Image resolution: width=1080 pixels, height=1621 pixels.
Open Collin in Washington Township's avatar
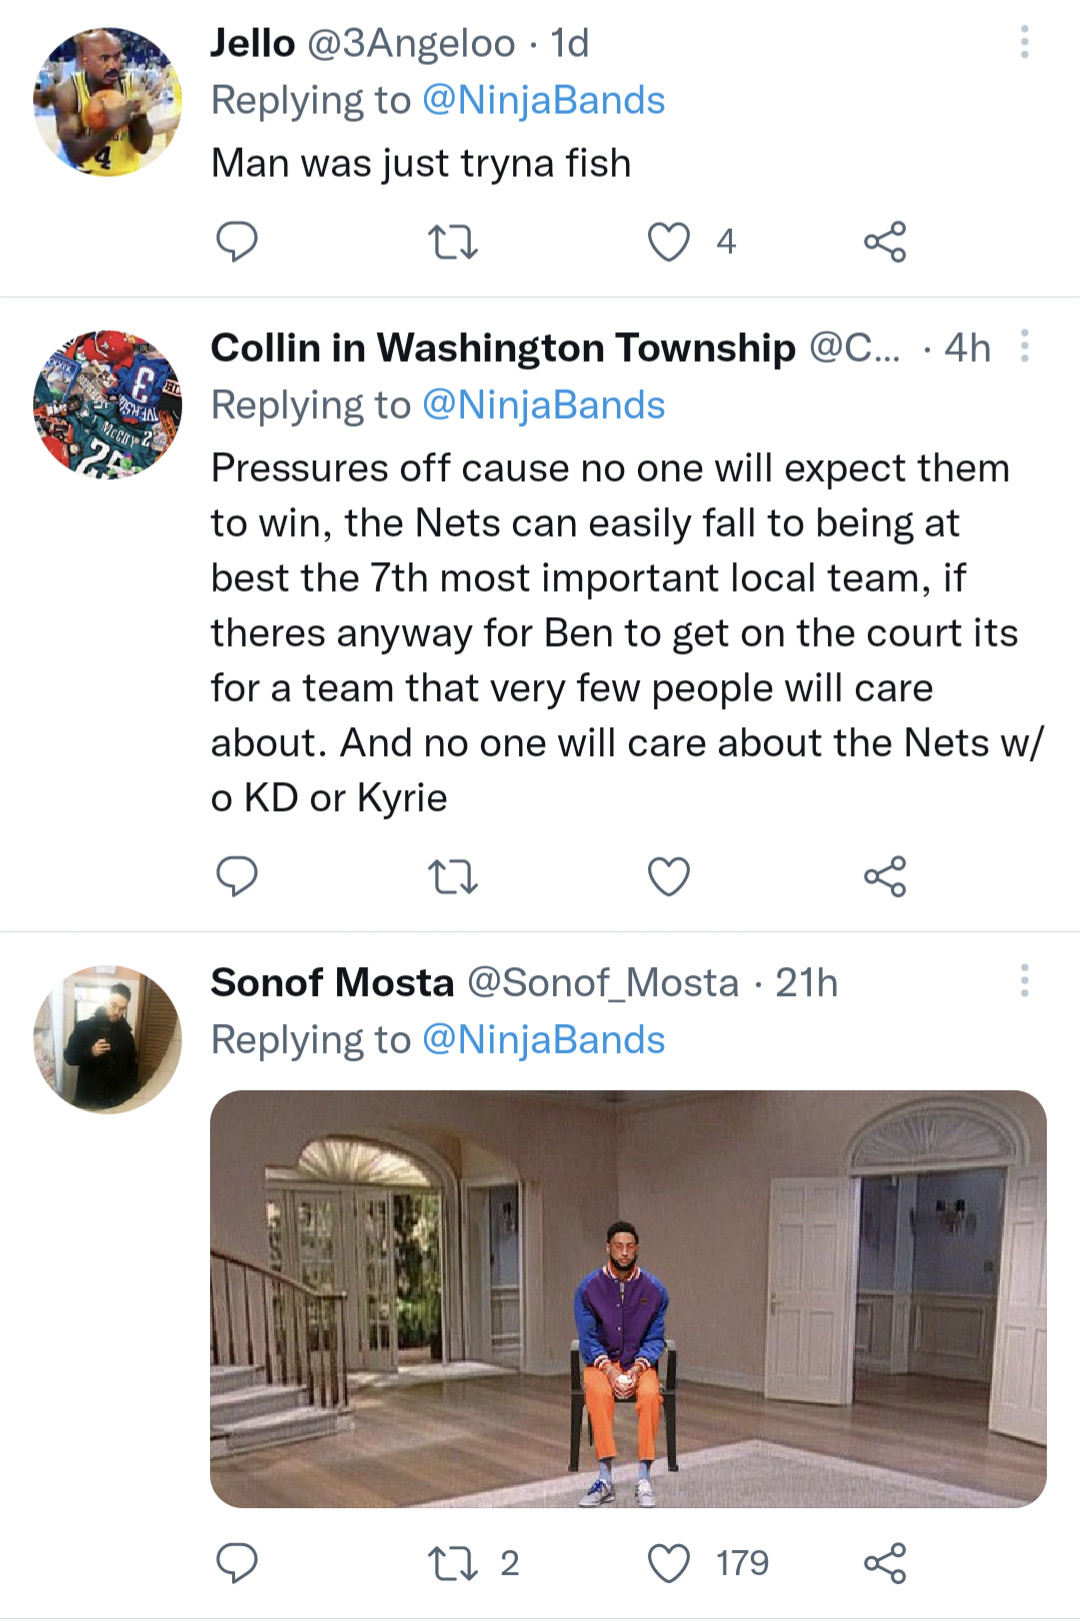coord(108,404)
